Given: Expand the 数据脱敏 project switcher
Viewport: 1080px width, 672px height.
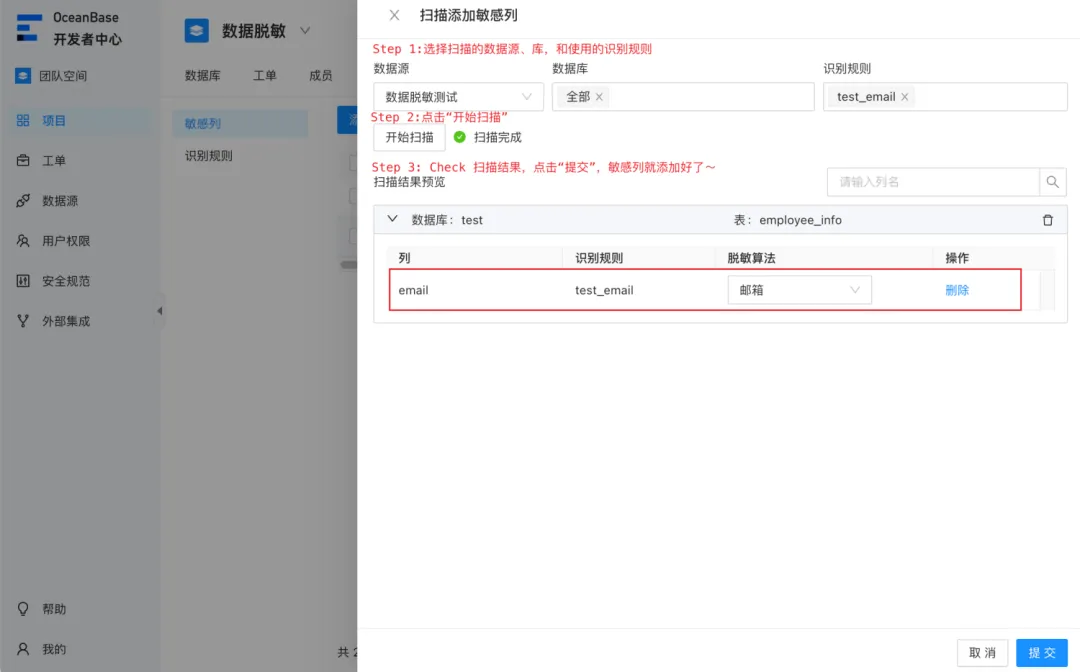Looking at the screenshot, I should [x=305, y=31].
